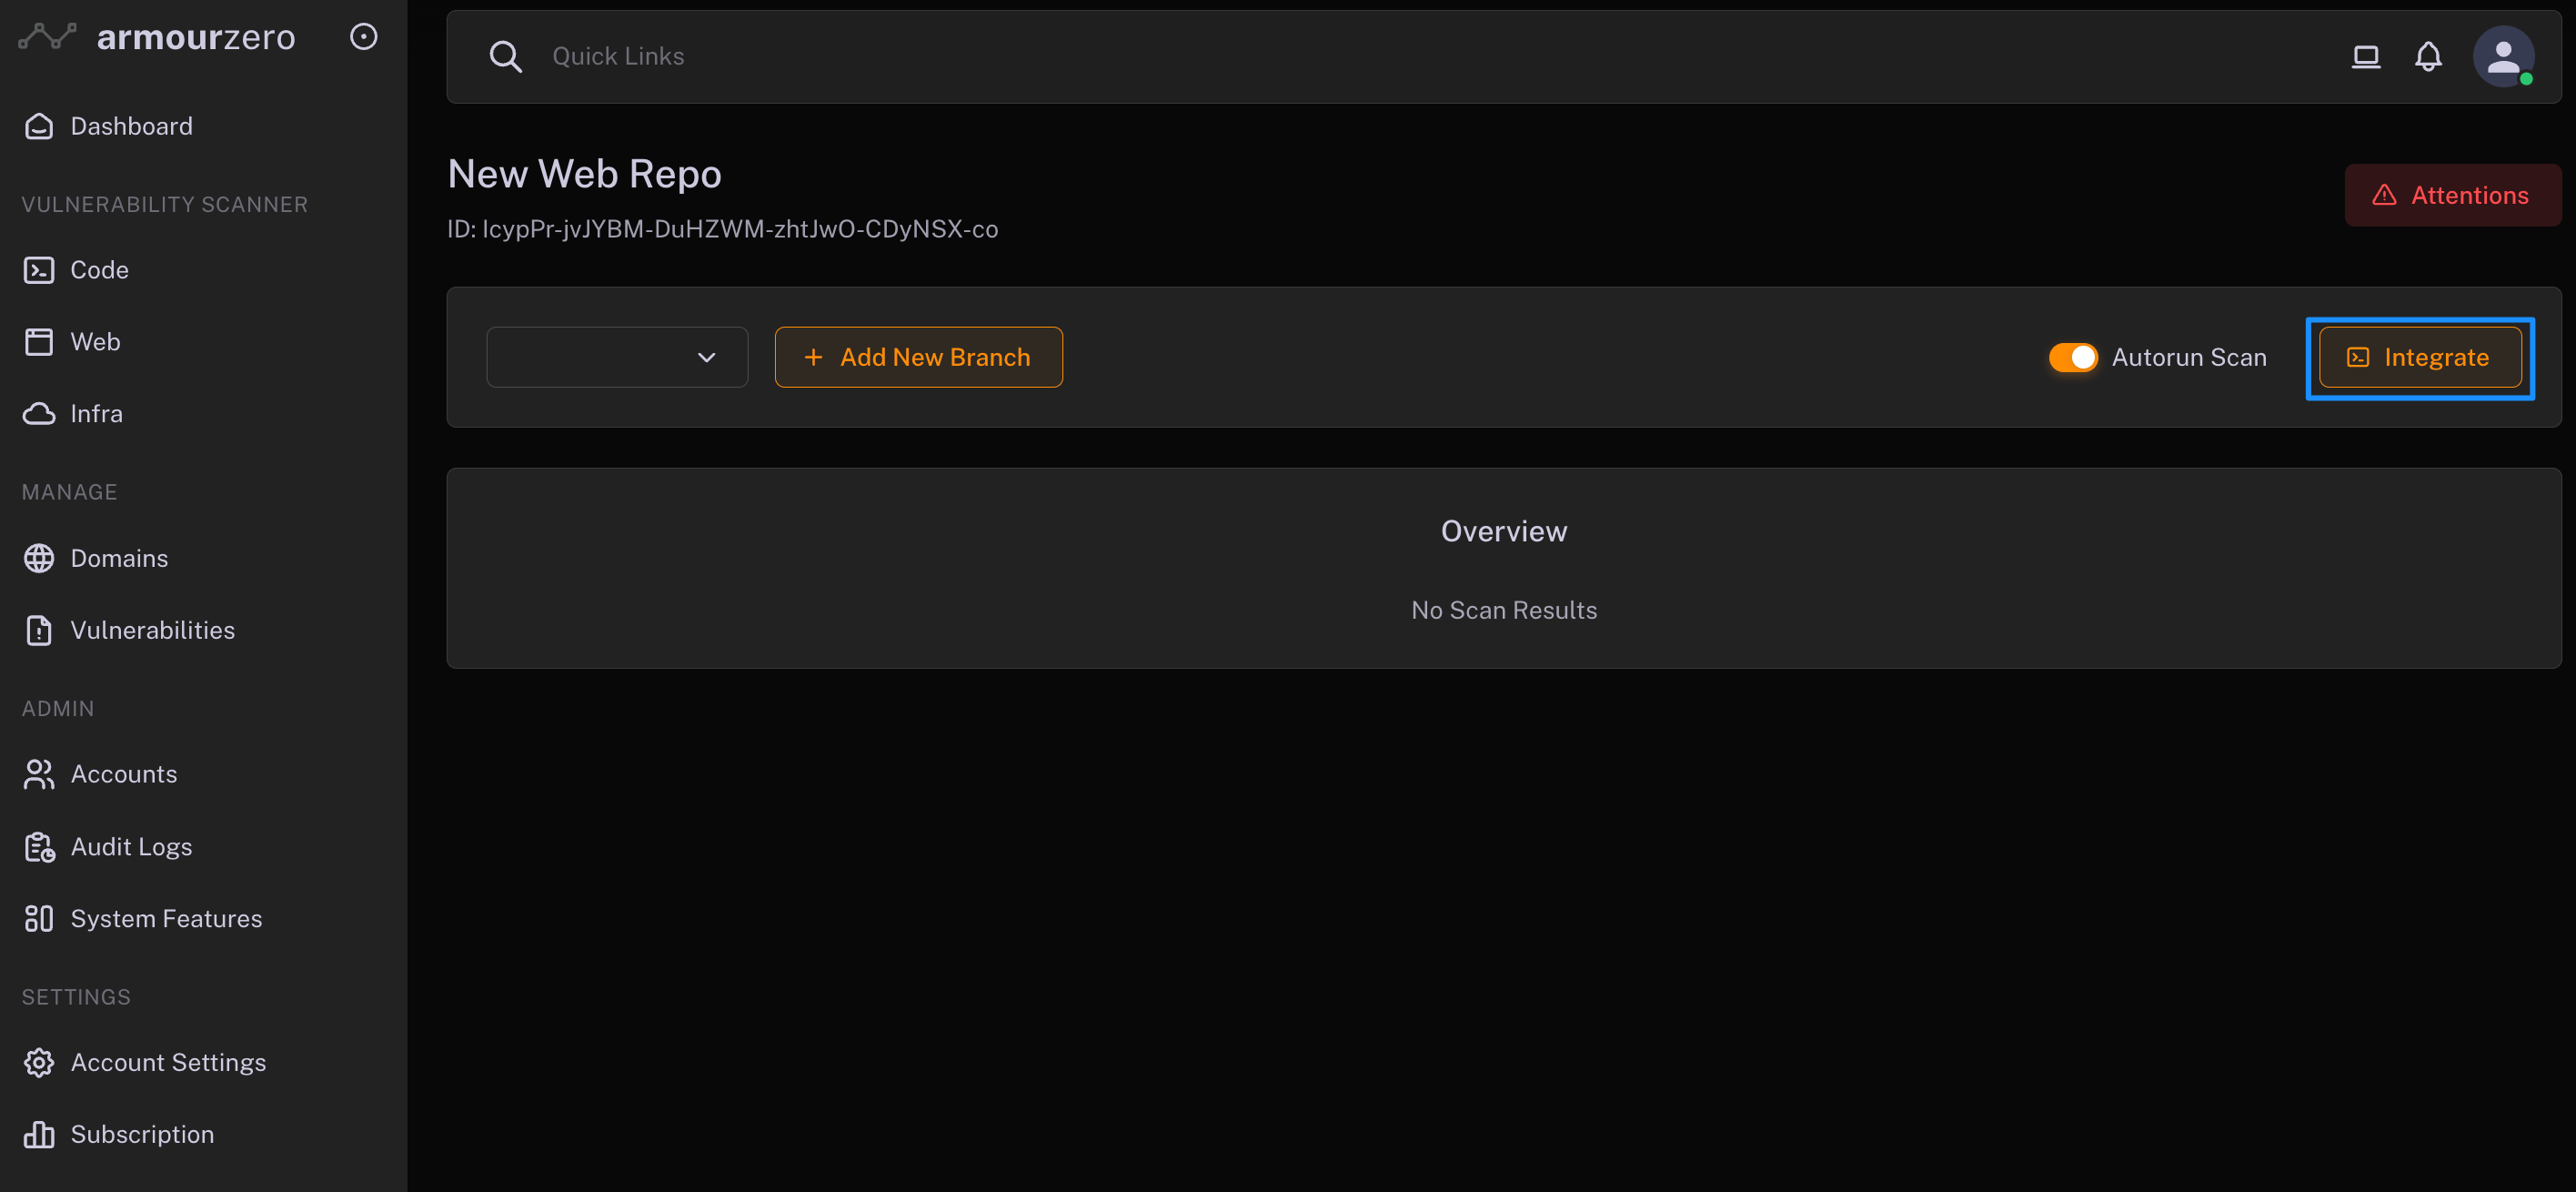The image size is (2576, 1192).
Task: Click the Account Settings gear icon
Action: coord(39,1062)
